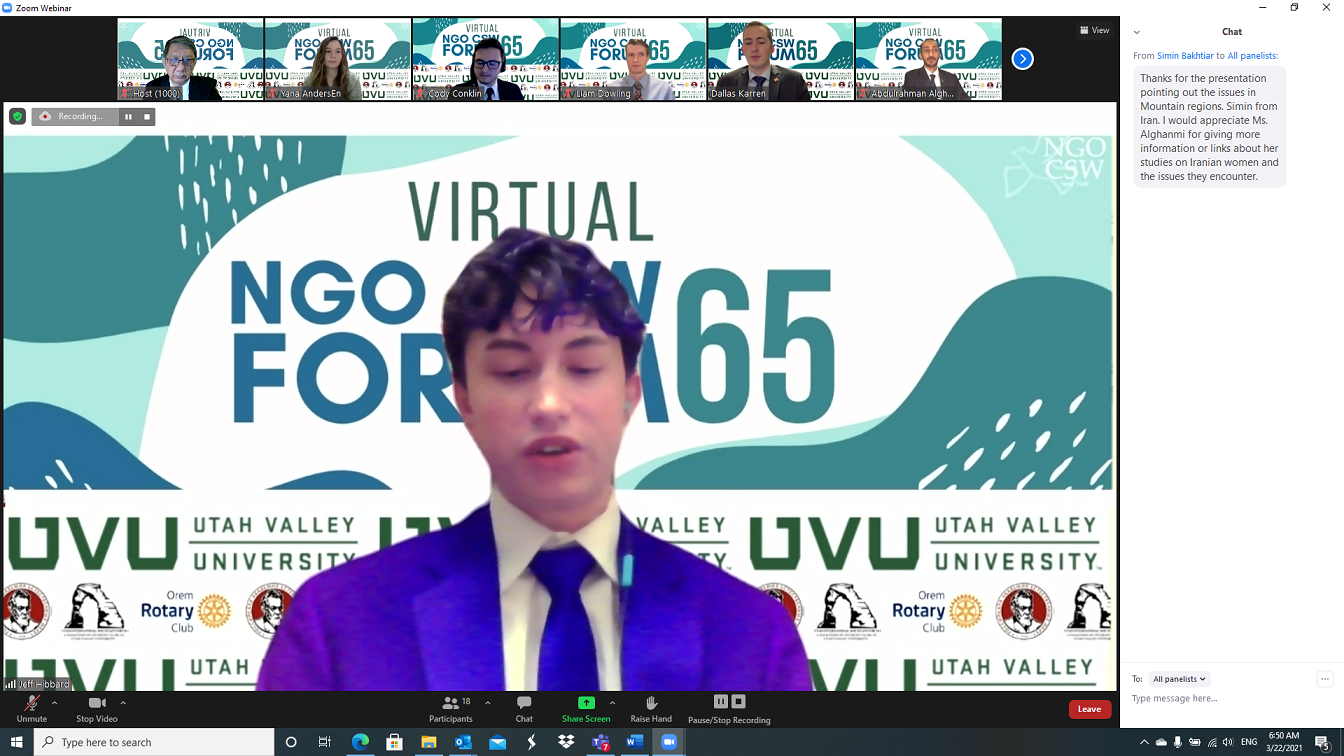Open more chat options ellipsis
Image resolution: width=1344 pixels, height=756 pixels.
(1324, 679)
